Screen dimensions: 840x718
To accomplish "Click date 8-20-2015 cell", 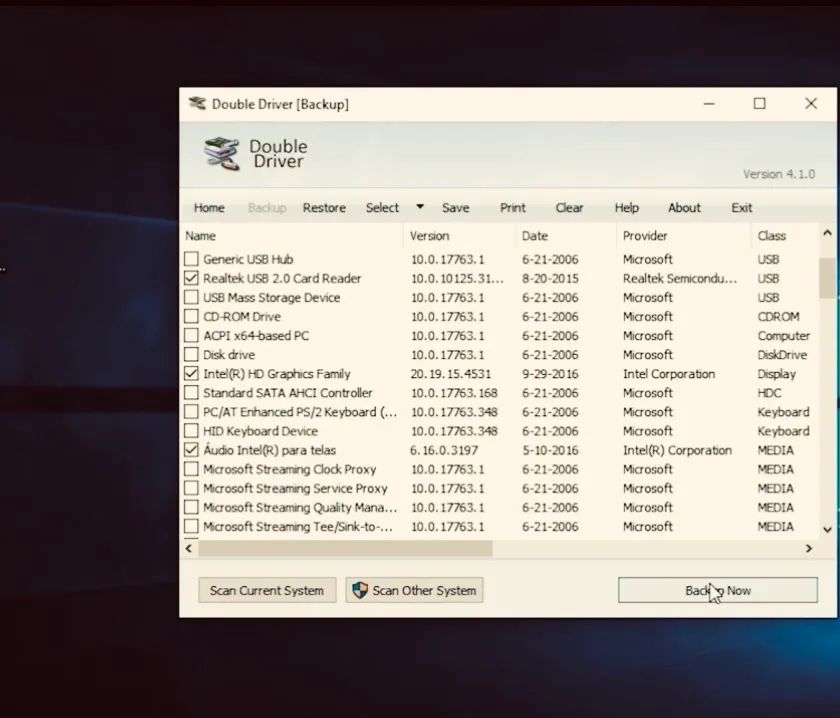I will (x=550, y=279).
